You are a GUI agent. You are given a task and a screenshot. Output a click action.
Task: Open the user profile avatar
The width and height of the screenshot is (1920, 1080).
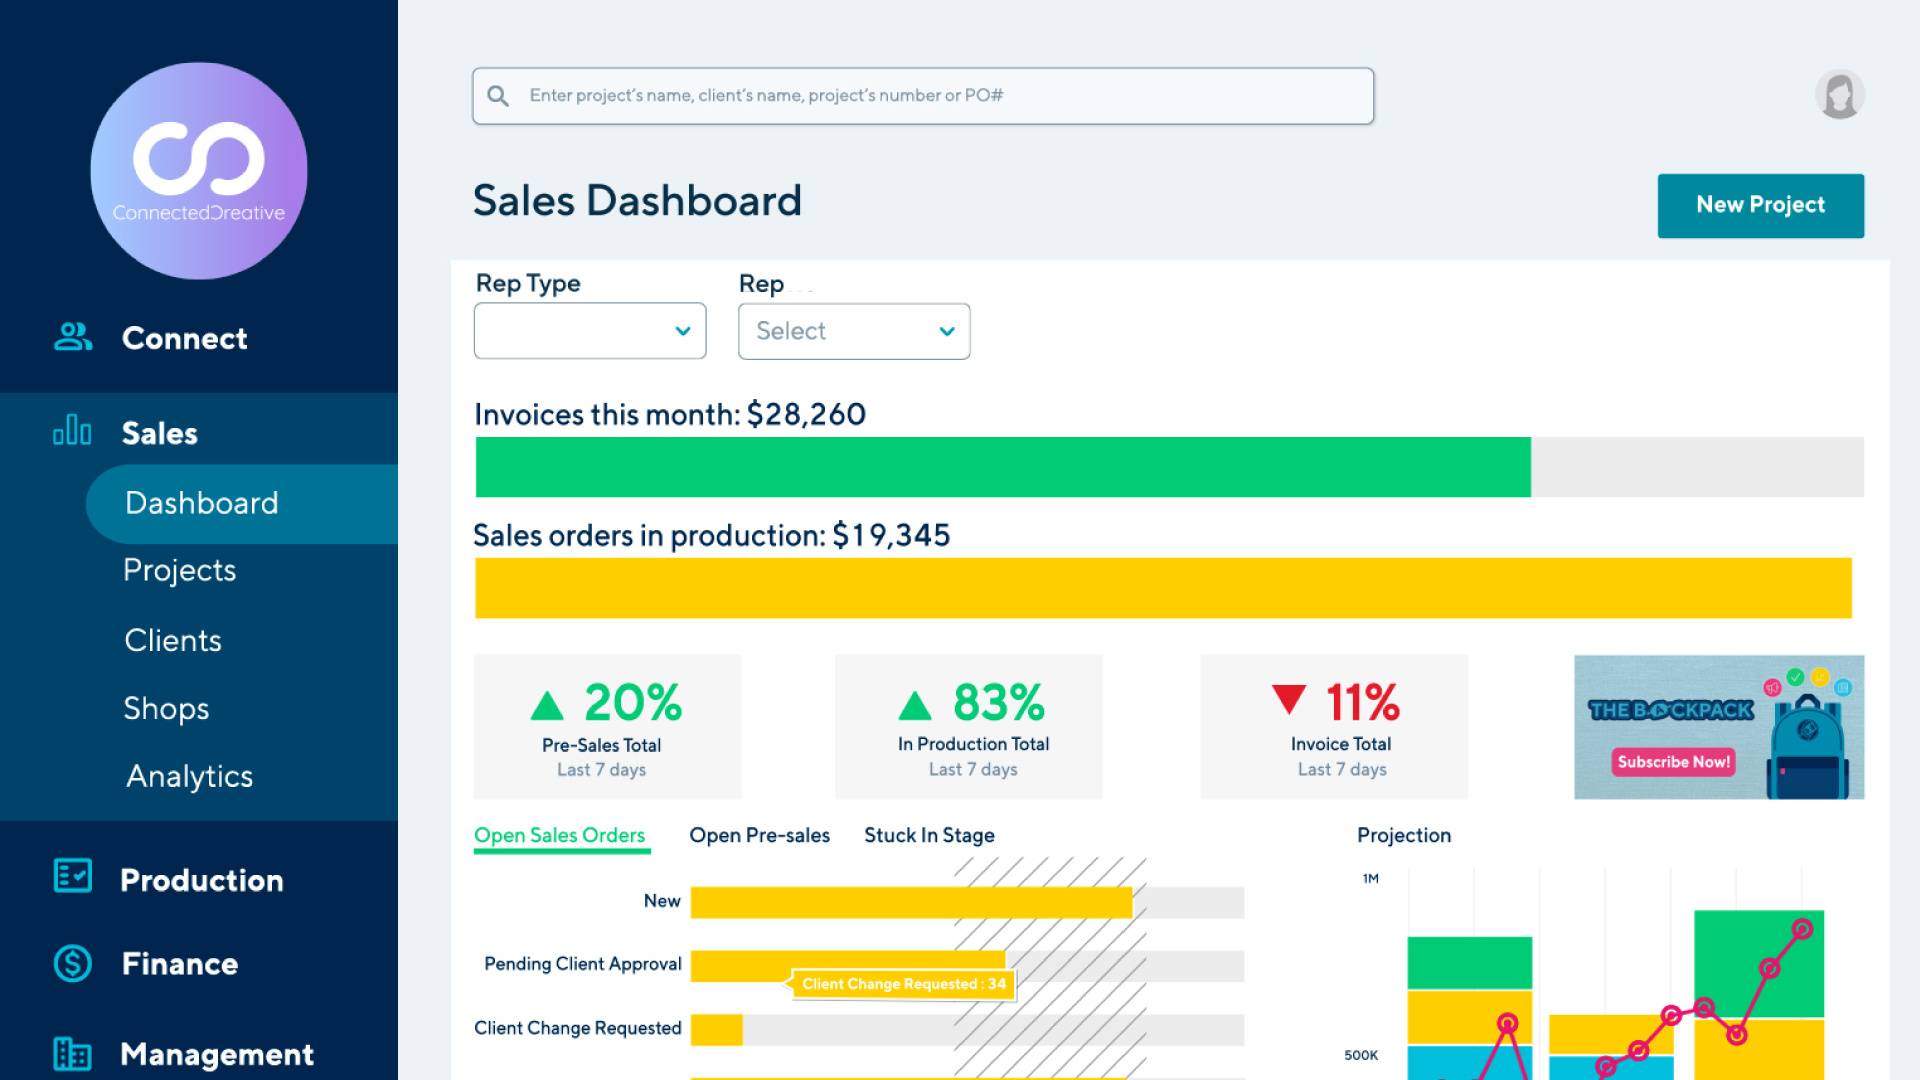coord(1840,93)
